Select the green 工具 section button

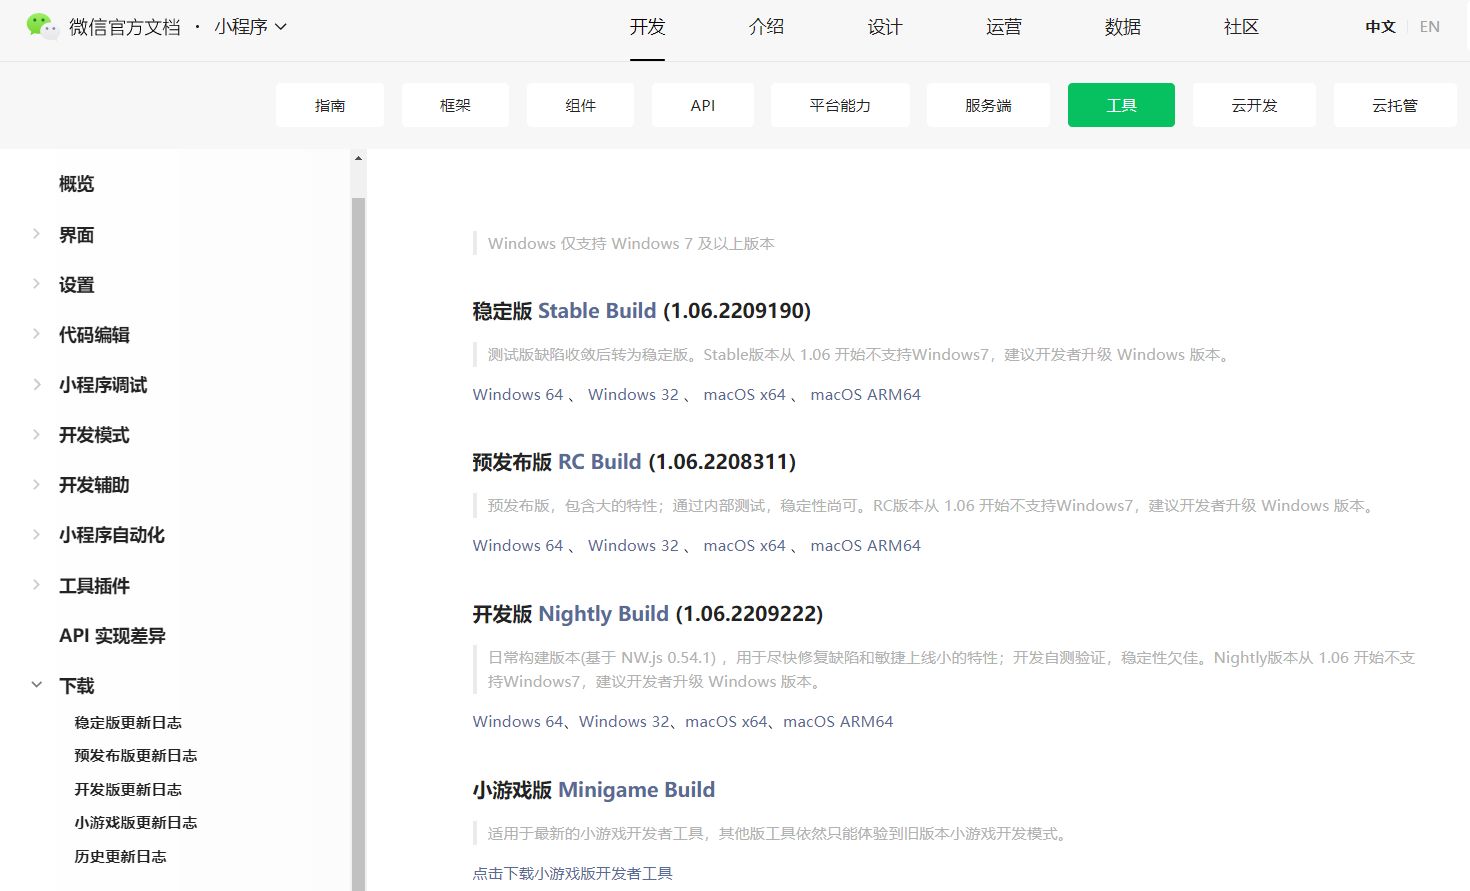(x=1121, y=105)
